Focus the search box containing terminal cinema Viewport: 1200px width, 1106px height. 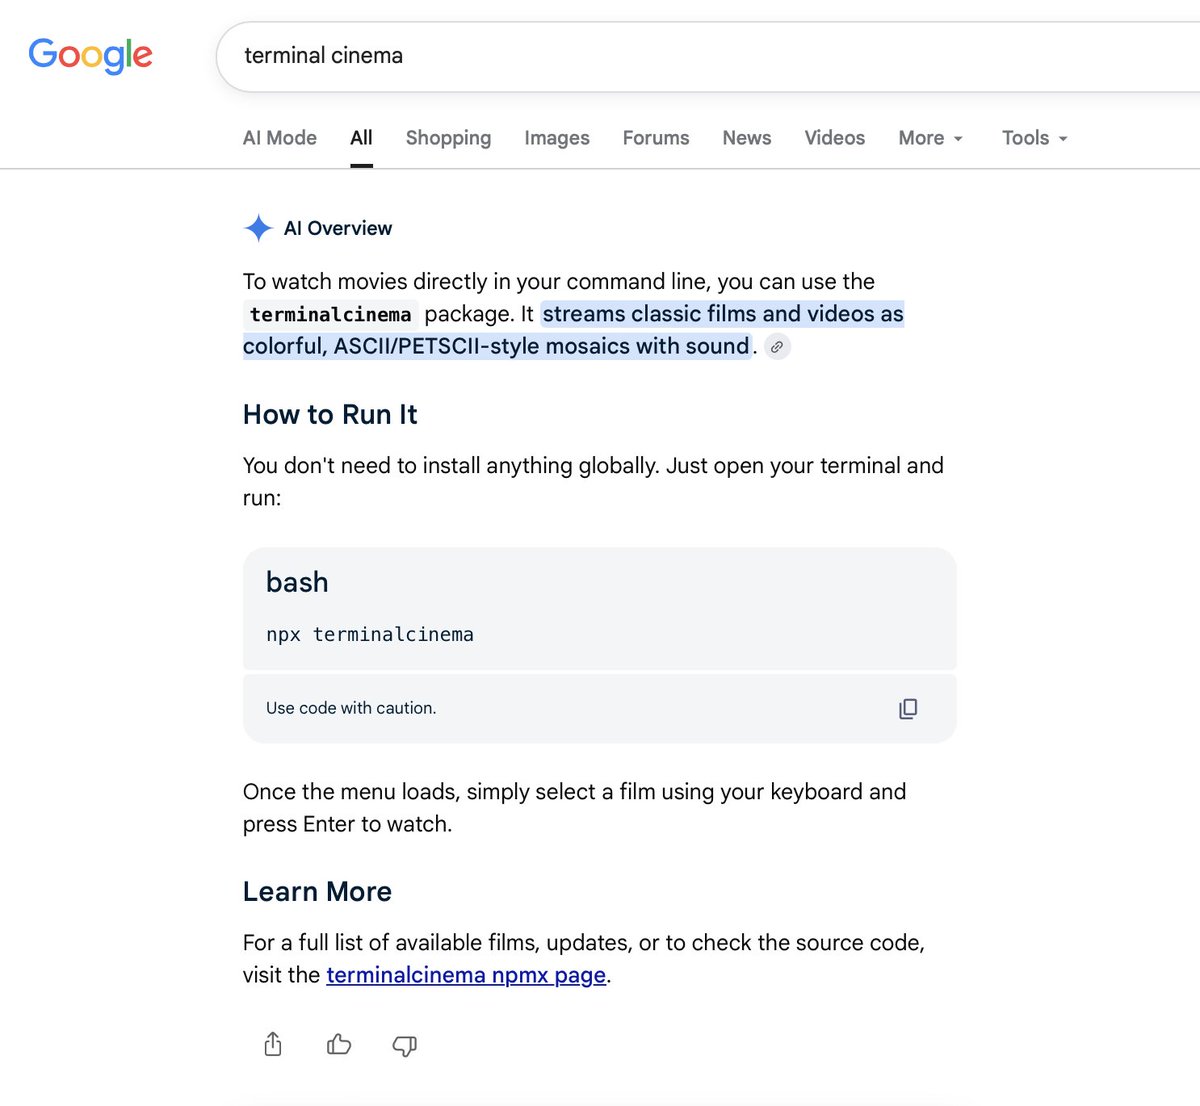tap(708, 56)
